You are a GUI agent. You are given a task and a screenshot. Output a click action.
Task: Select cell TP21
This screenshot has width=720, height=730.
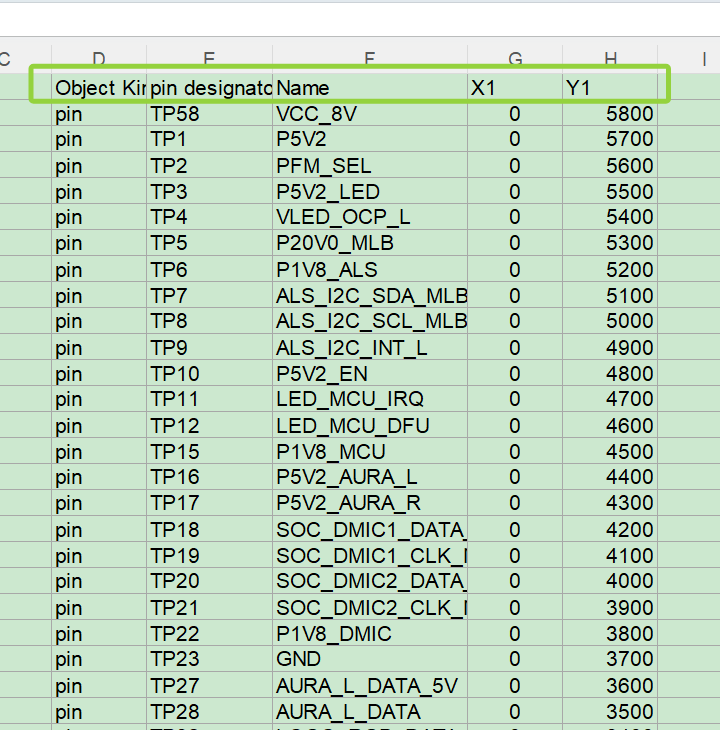pyautogui.click(x=209, y=607)
